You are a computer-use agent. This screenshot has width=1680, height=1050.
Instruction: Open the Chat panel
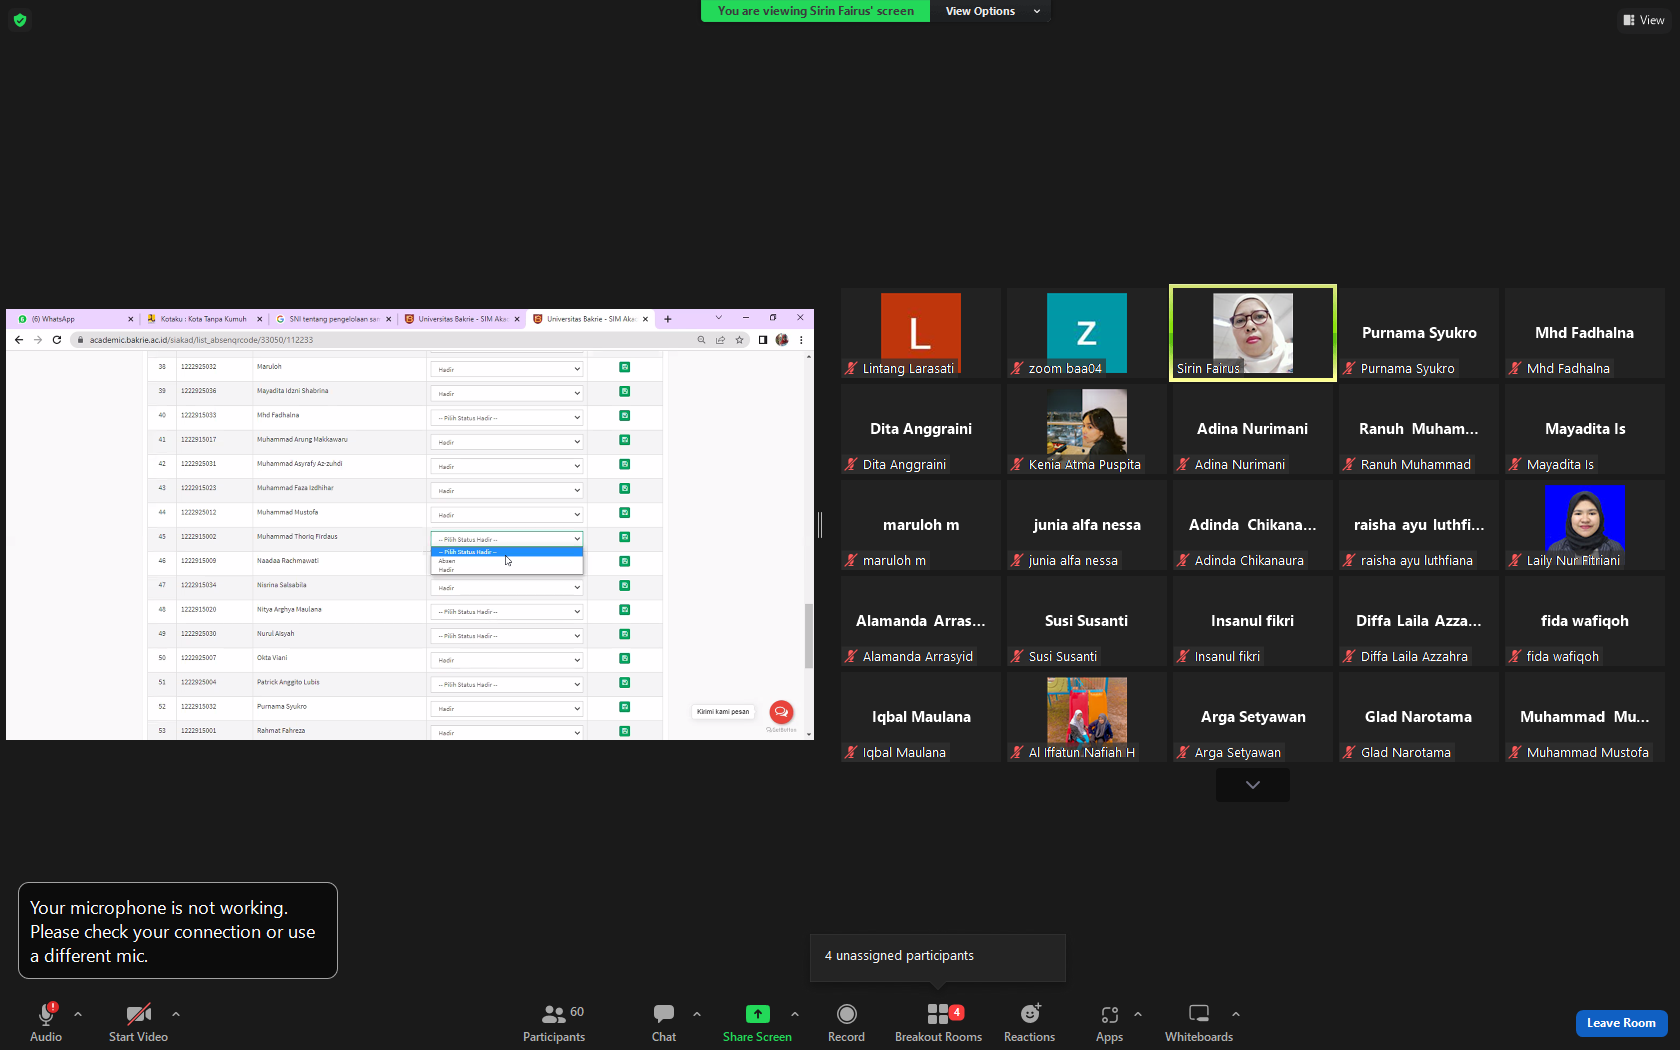[664, 1022]
